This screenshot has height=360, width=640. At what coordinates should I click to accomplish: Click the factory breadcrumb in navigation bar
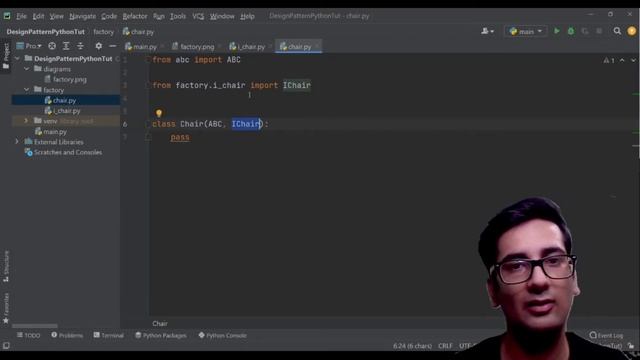pos(104,32)
